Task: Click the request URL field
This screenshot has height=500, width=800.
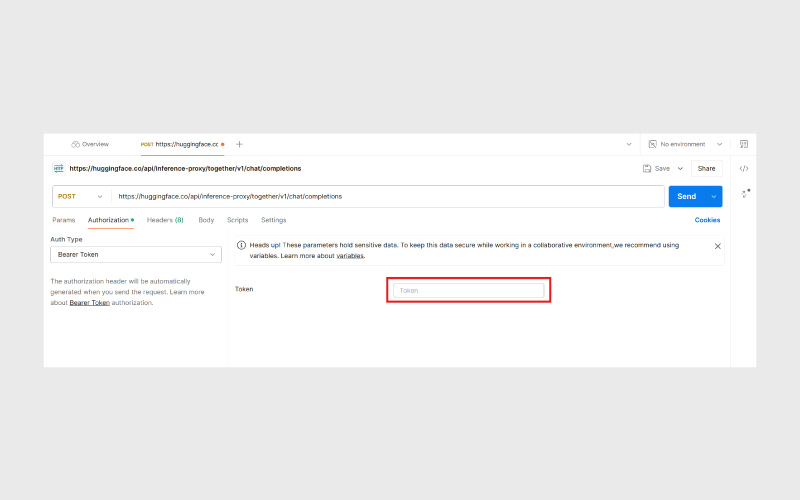Action: pyautogui.click(x=385, y=196)
